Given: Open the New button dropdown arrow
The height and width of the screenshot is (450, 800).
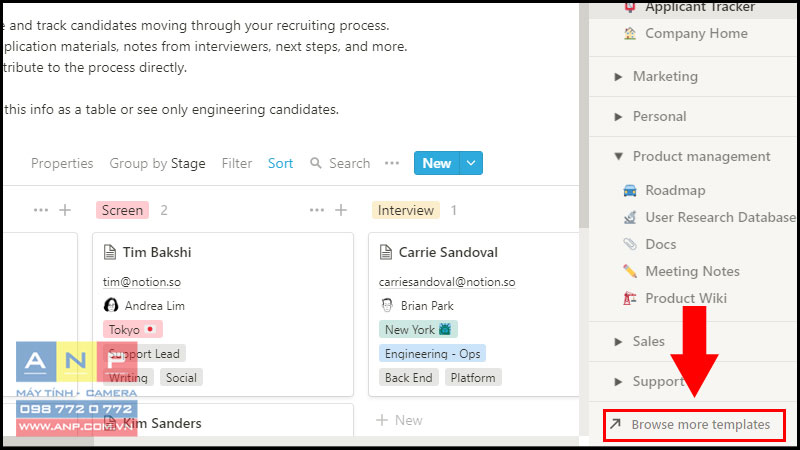Looking at the screenshot, I should pos(471,163).
